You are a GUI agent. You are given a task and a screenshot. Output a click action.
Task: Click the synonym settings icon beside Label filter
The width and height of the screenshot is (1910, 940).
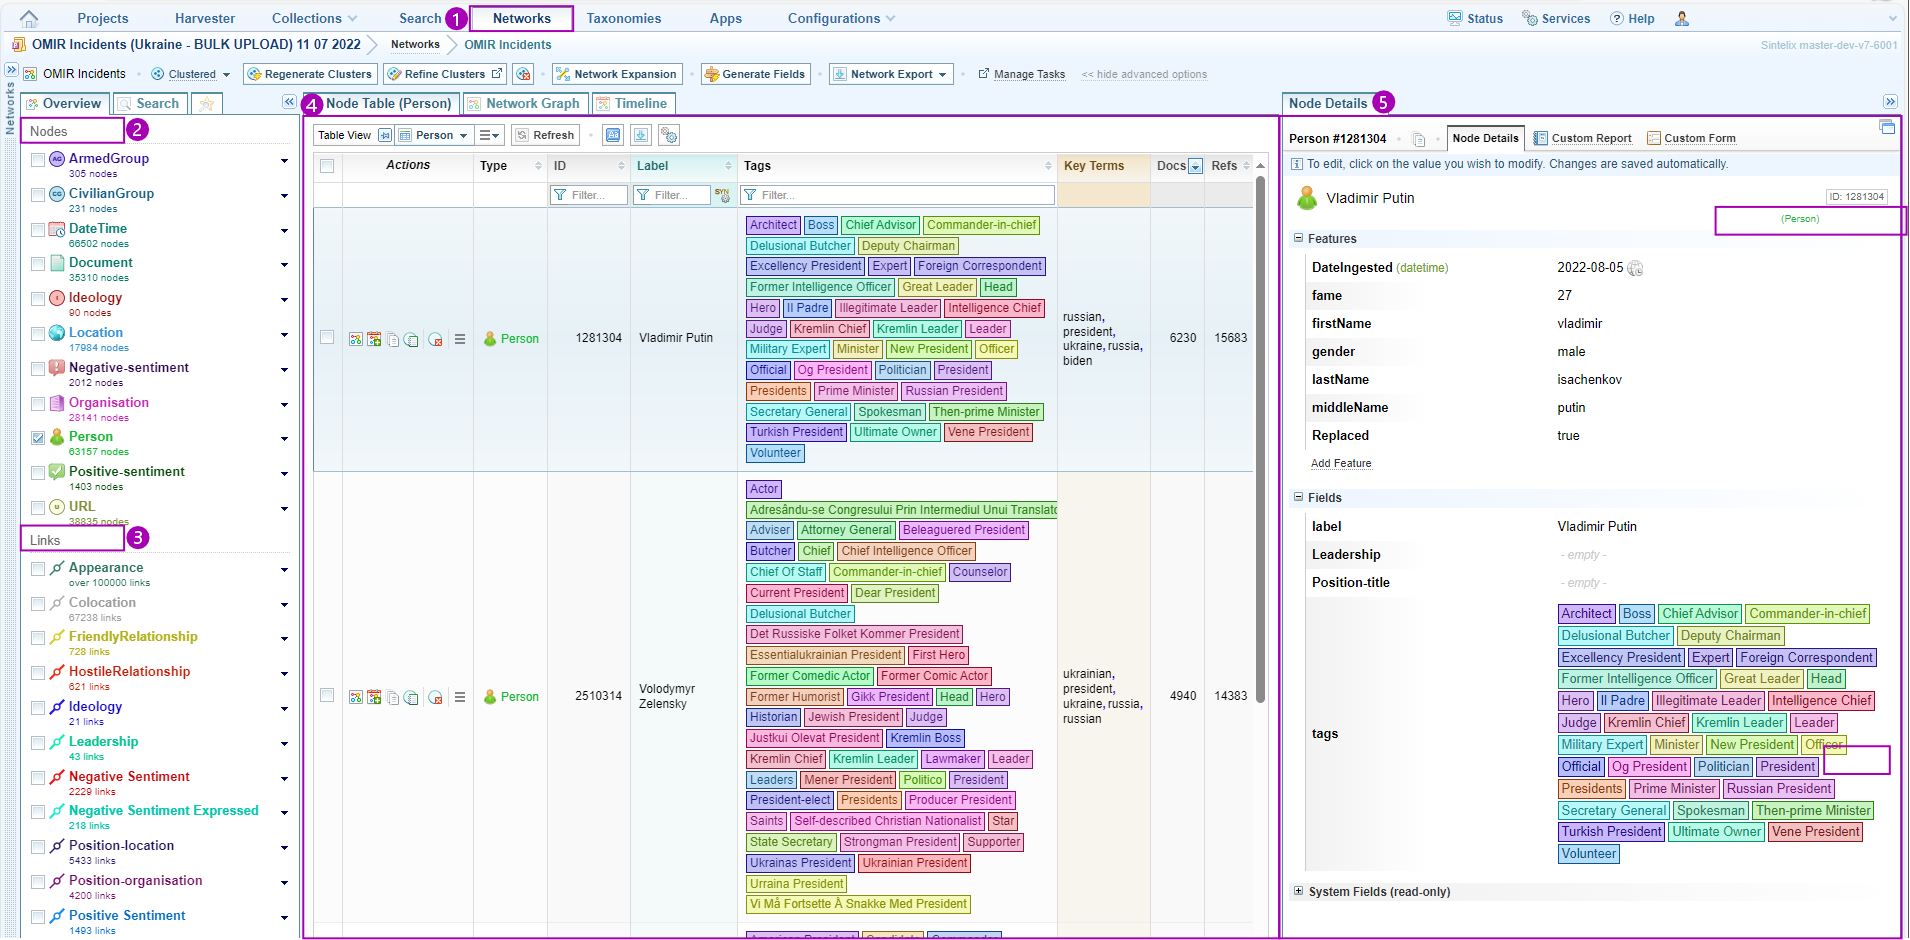coord(722,195)
